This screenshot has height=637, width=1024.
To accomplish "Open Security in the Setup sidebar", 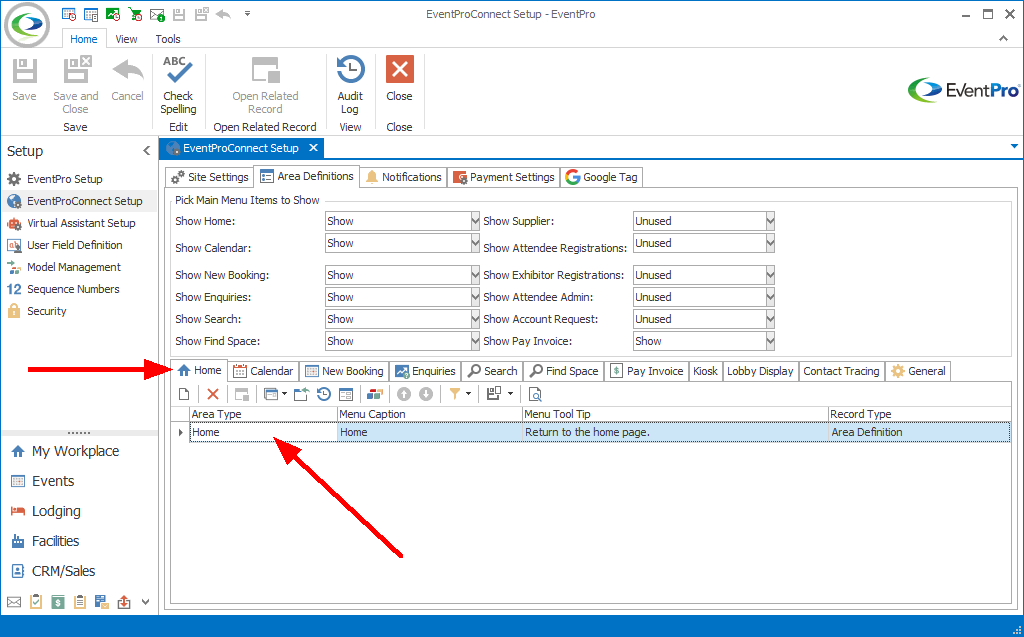I will coord(46,312).
